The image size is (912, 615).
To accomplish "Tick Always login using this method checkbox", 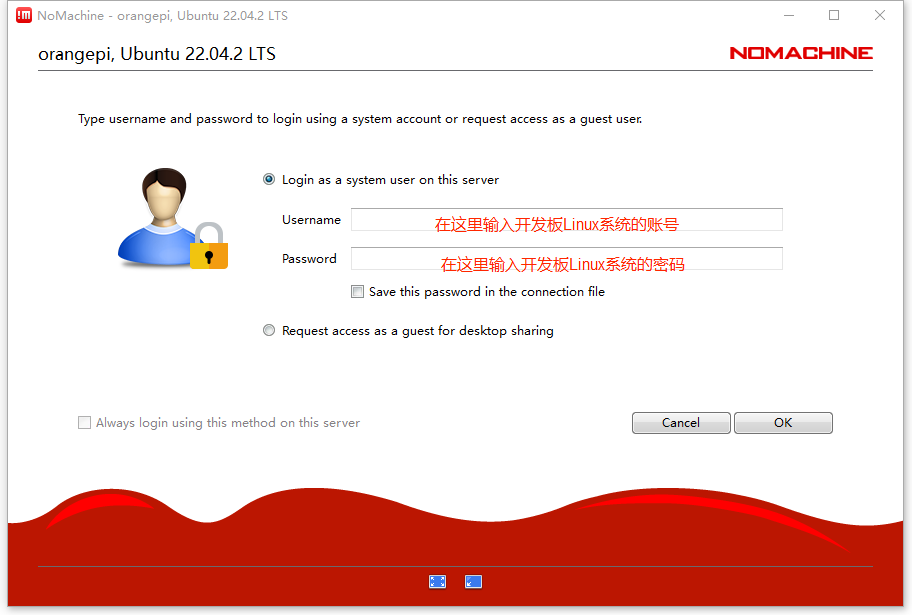I will 84,422.
